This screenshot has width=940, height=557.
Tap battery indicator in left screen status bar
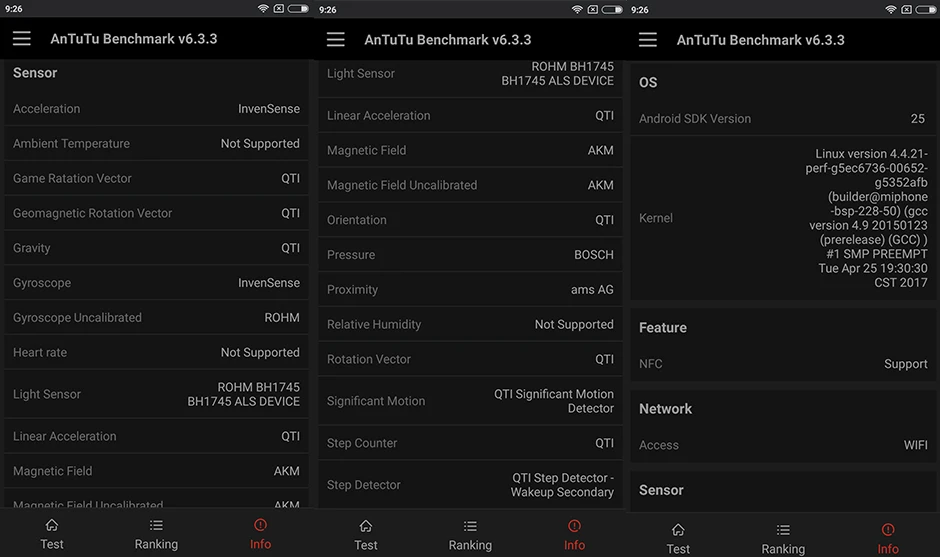pyautogui.click(x=298, y=8)
